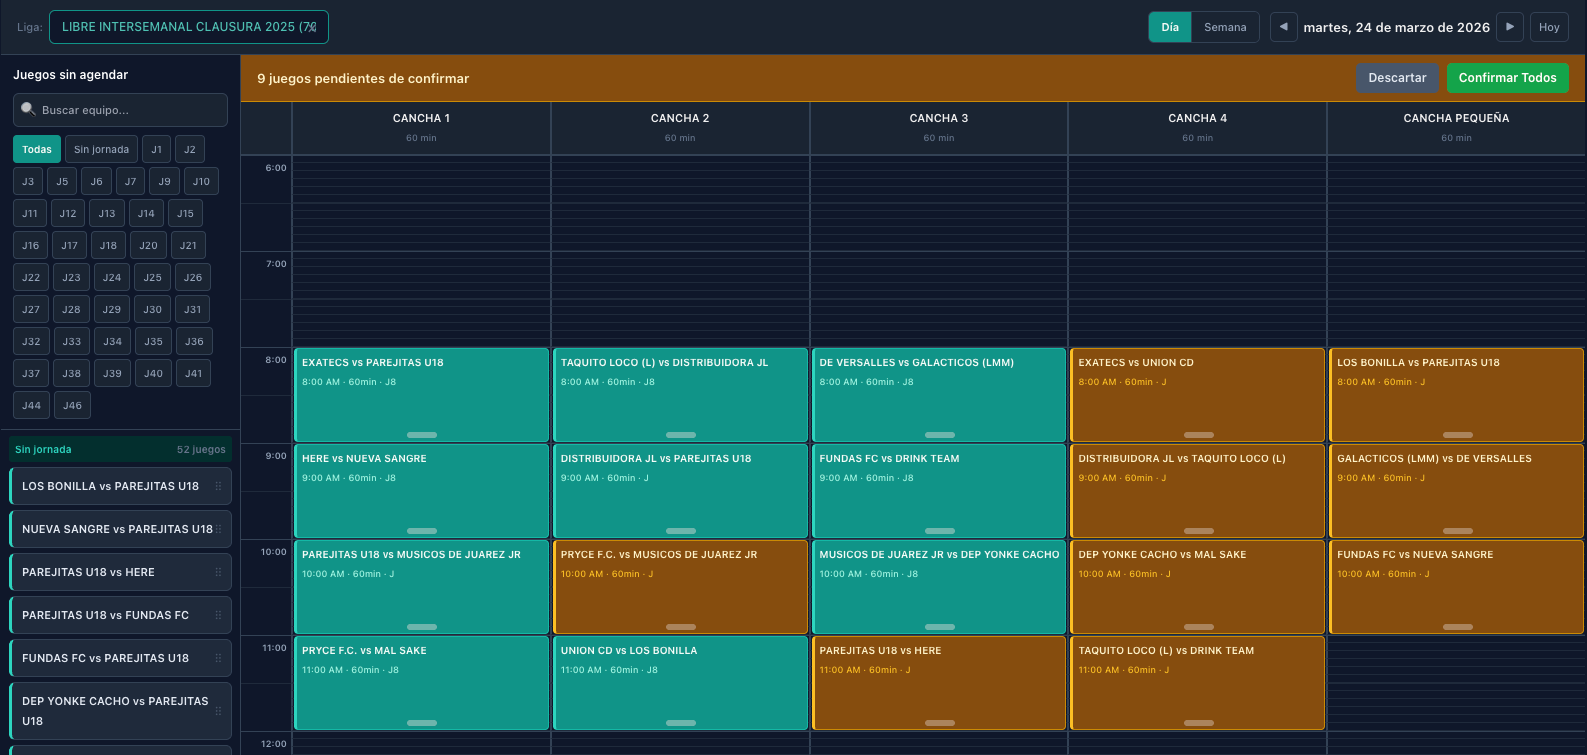Click resize grip of EXATECS vs UNION CD game
Screen dimensions: 1587x755
click(x=1199, y=435)
